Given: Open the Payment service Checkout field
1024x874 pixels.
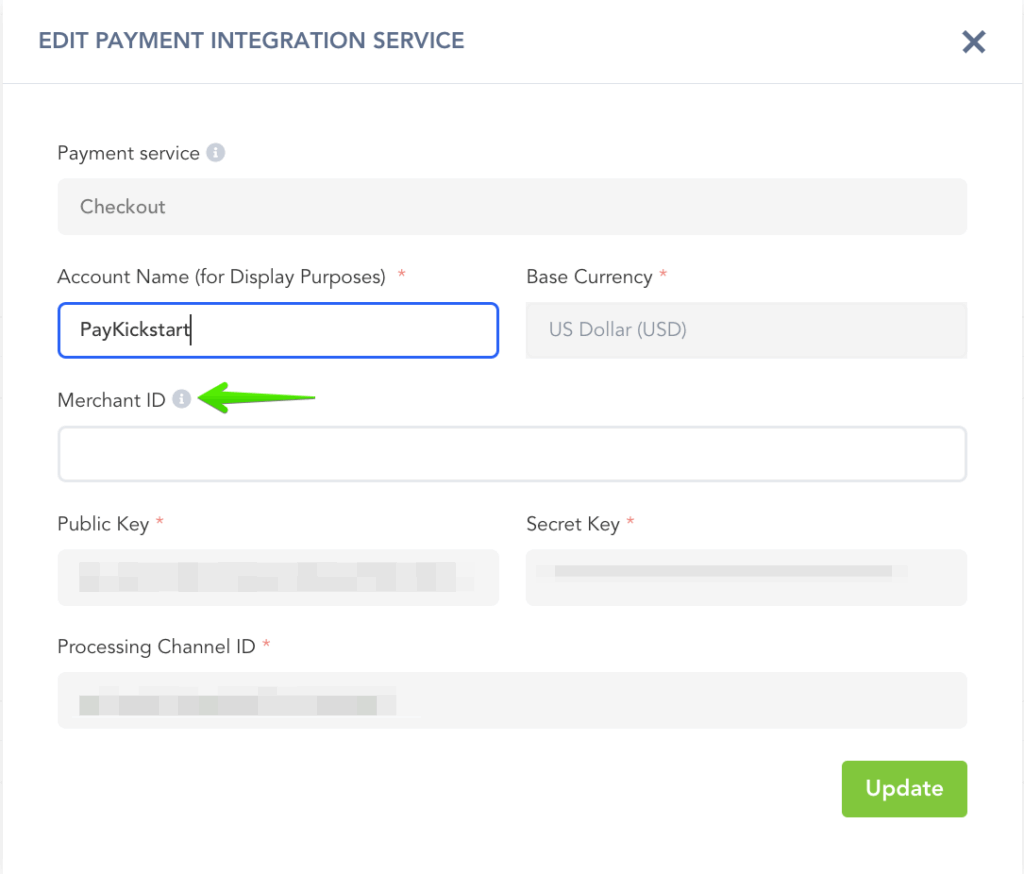Looking at the screenshot, I should [512, 207].
